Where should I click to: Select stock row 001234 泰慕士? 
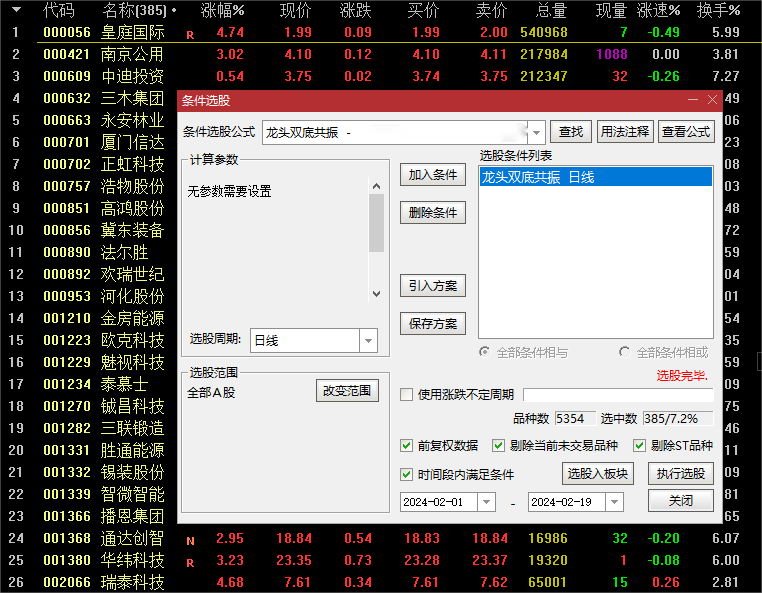(89, 384)
